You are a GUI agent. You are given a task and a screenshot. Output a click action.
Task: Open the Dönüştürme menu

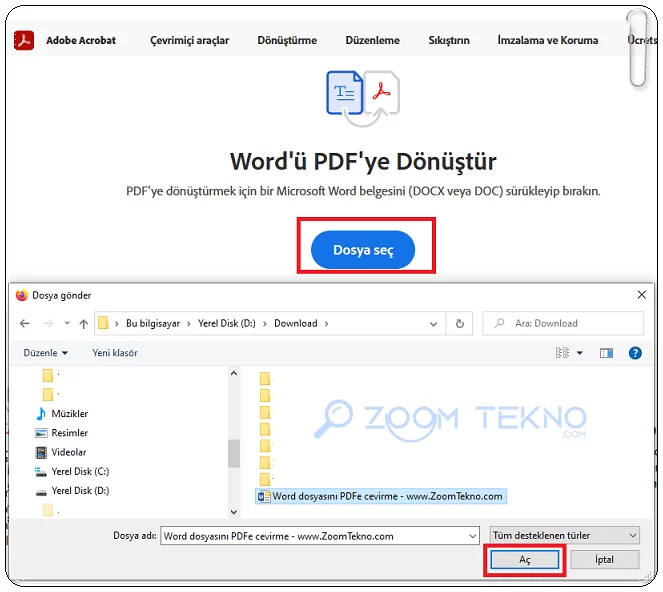[287, 40]
